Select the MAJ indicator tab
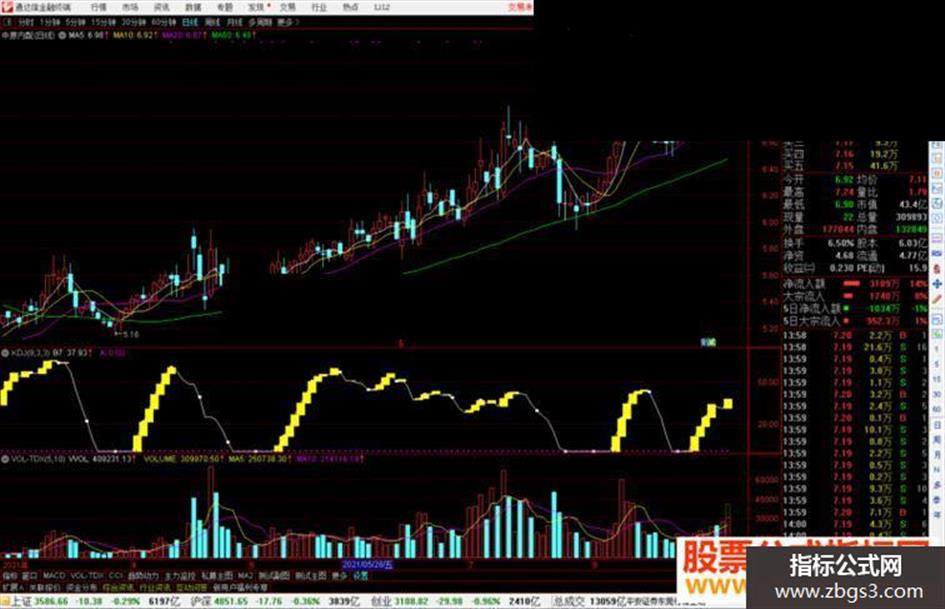 pyautogui.click(x=245, y=576)
